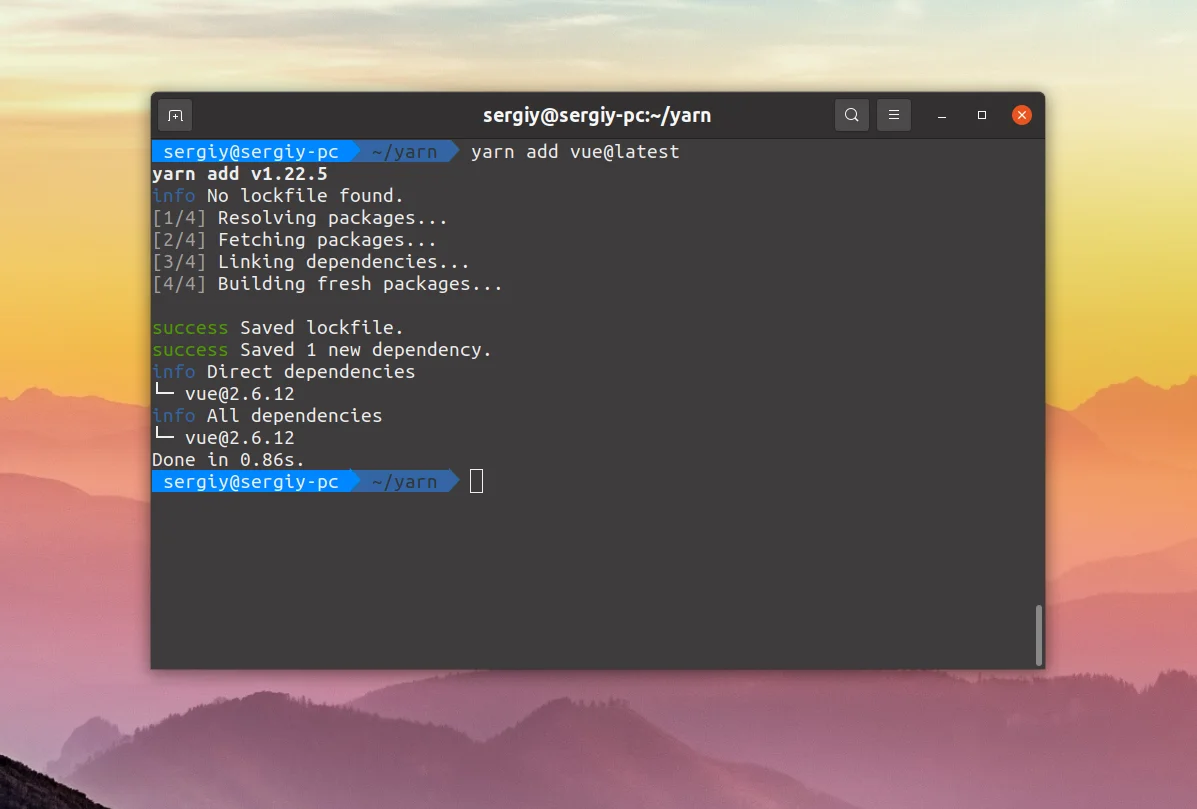Image resolution: width=1197 pixels, height=809 pixels.
Task: Click the line yarn add v1.22.5
Action: tap(240, 174)
